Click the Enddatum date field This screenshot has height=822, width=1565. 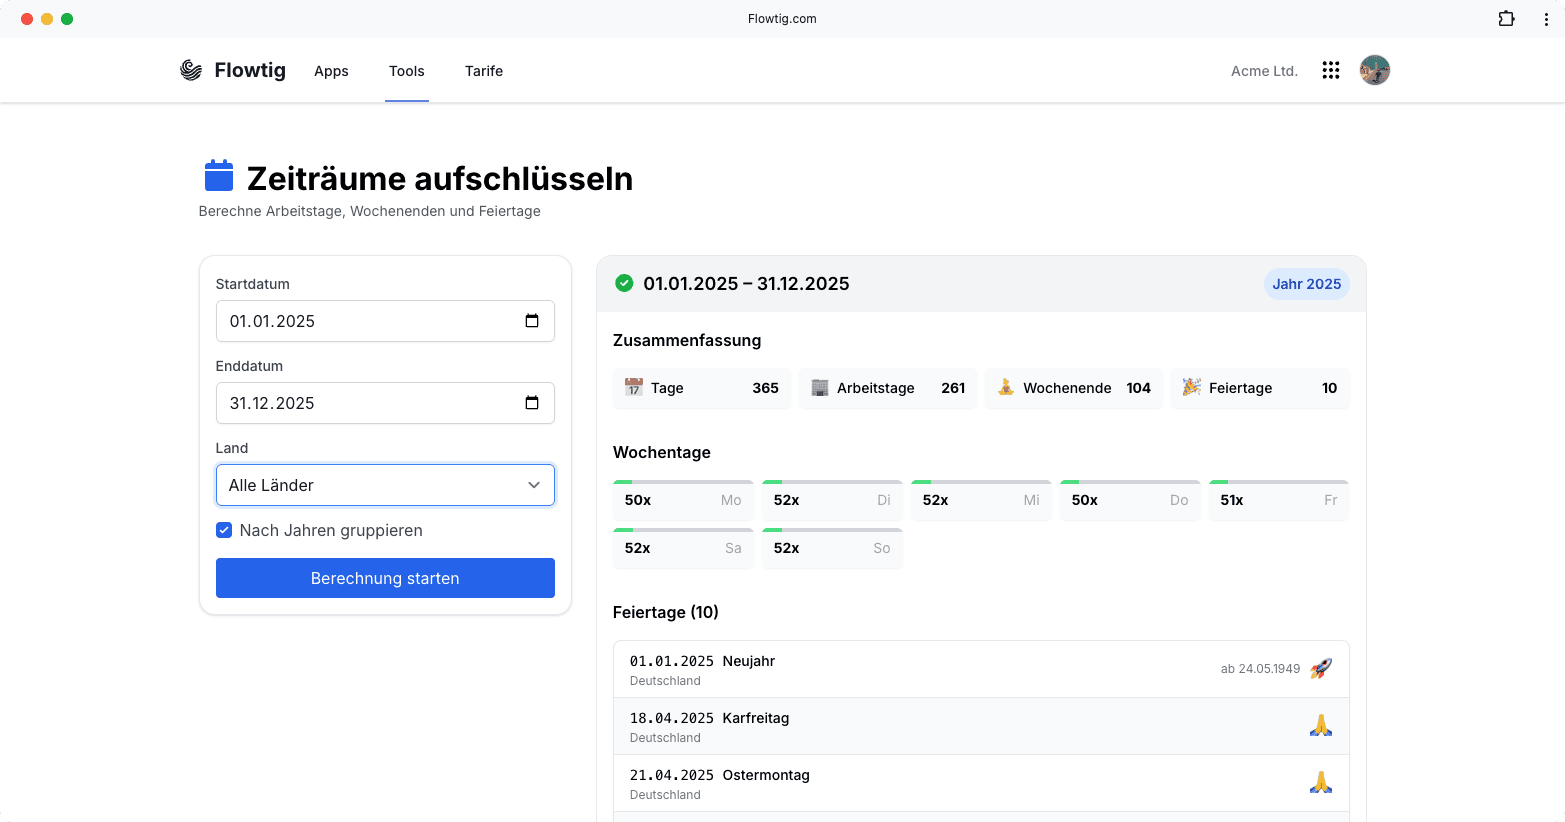click(385, 403)
